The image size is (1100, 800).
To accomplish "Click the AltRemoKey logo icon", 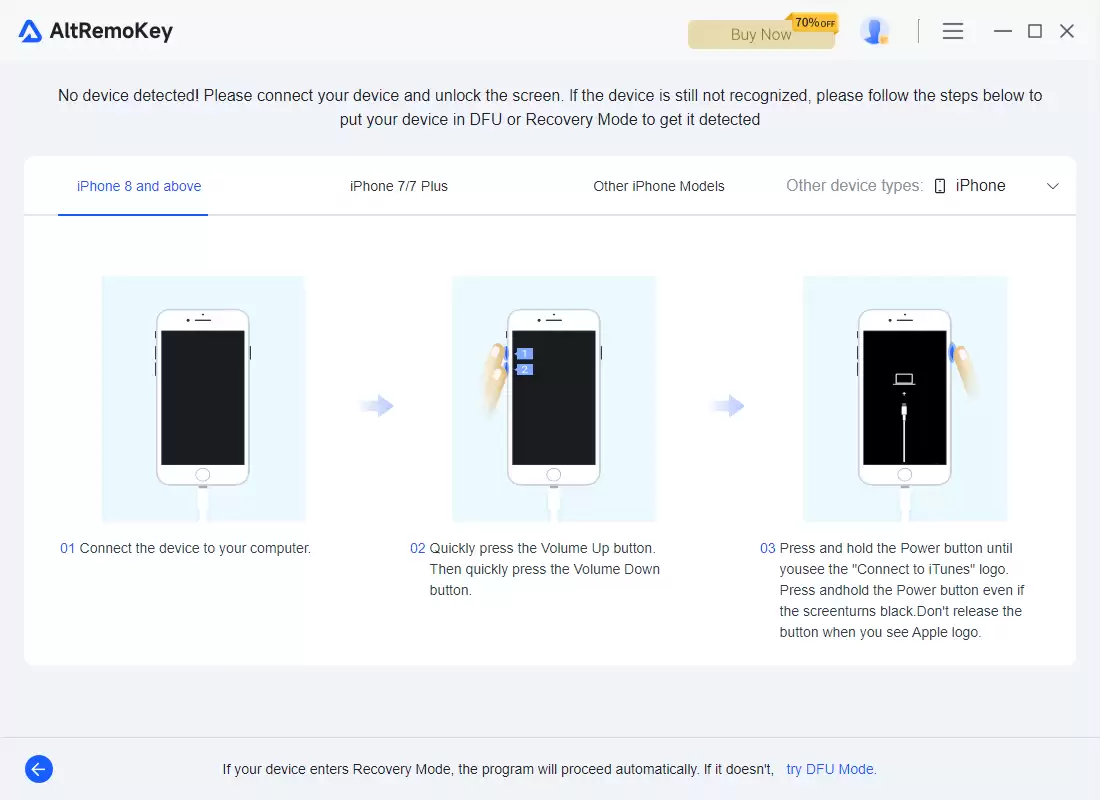I will (30, 32).
